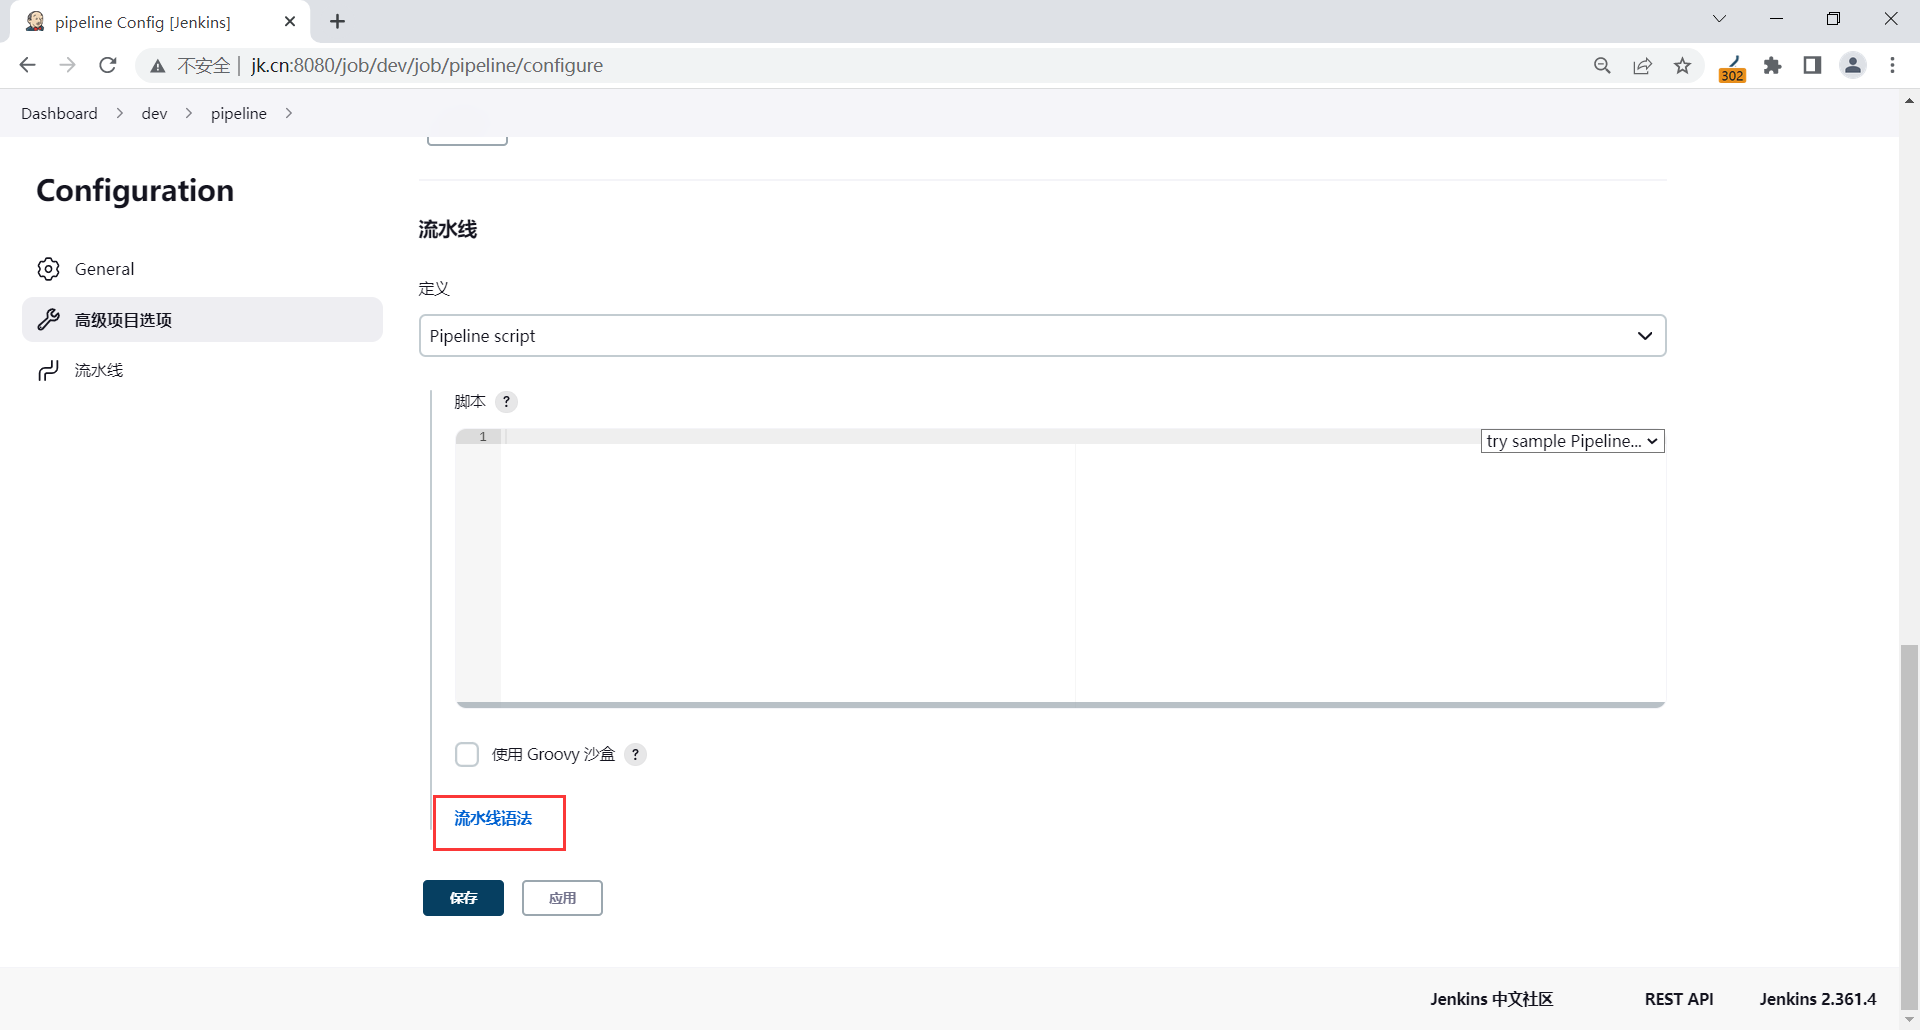The width and height of the screenshot is (1920, 1030).
Task: Navigate to Dashboard breadcrumb
Action: [x=59, y=113]
